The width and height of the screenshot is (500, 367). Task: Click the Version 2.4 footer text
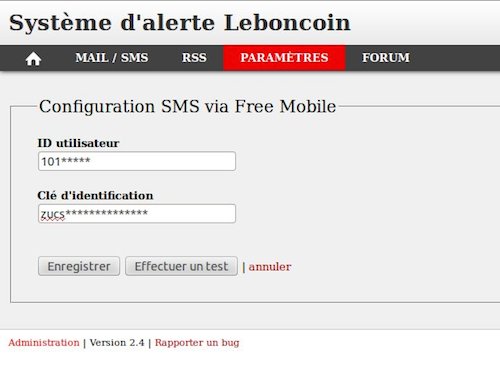117,343
